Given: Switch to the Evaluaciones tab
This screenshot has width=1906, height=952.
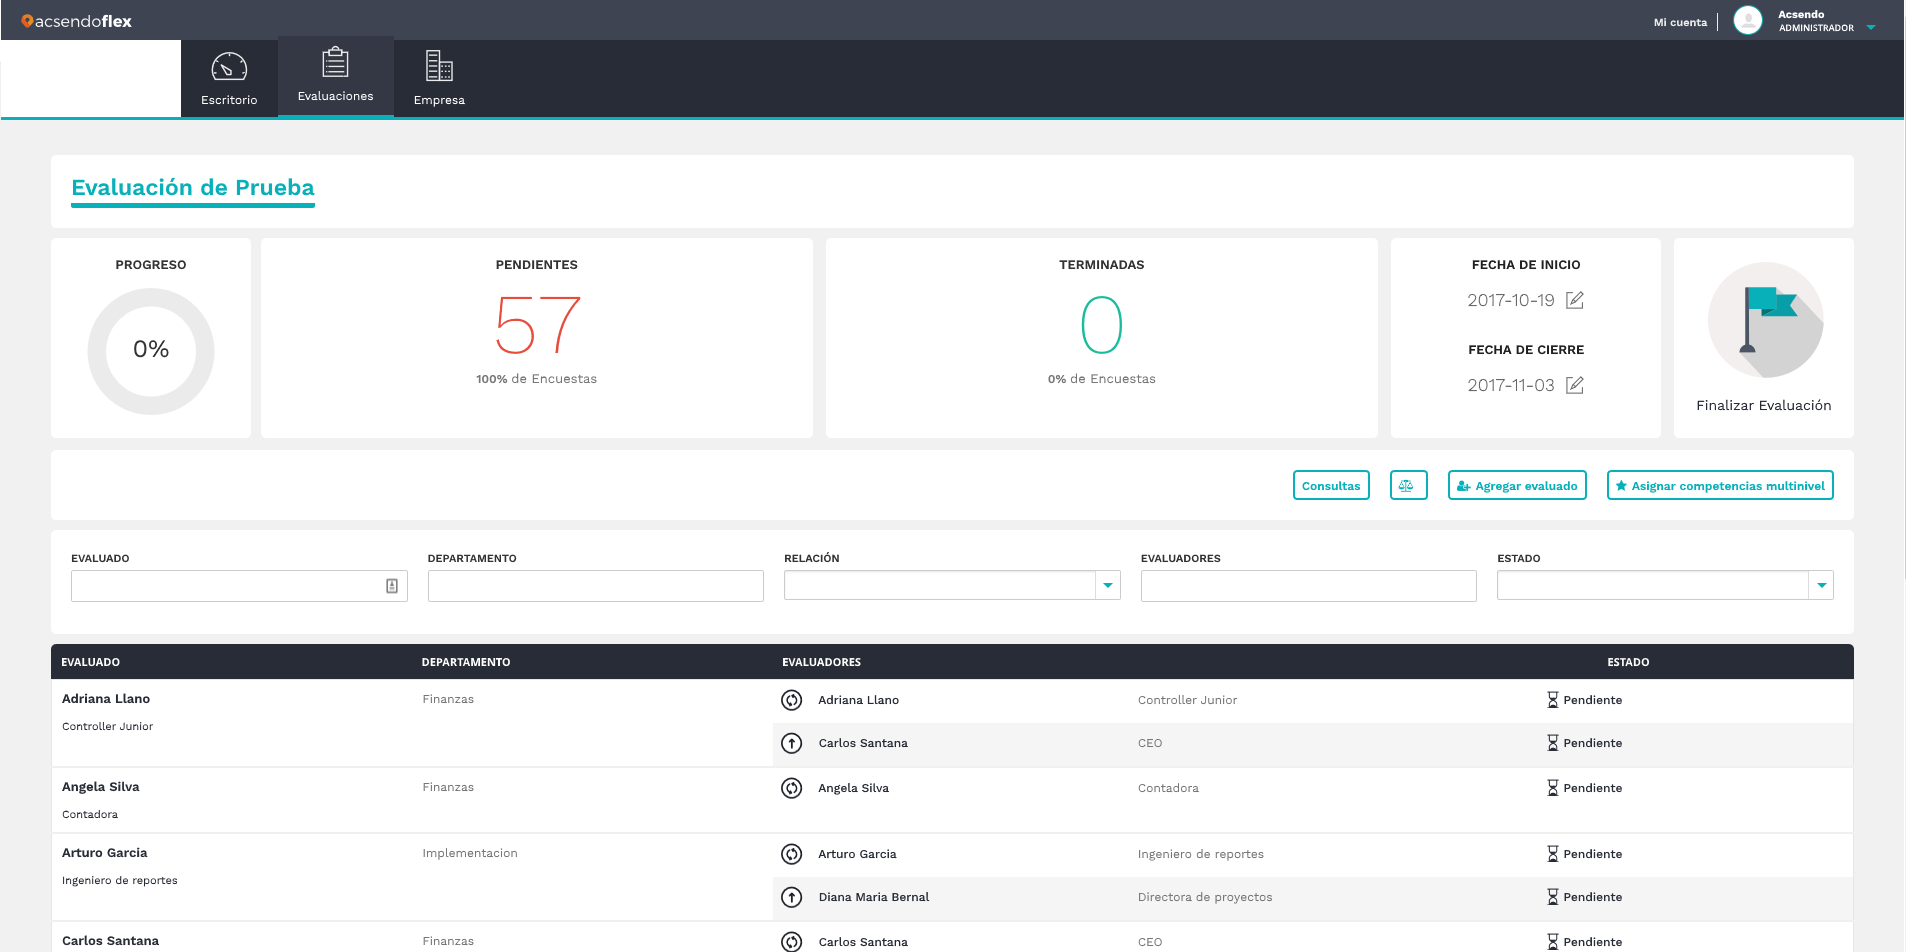Looking at the screenshot, I should click(x=335, y=77).
